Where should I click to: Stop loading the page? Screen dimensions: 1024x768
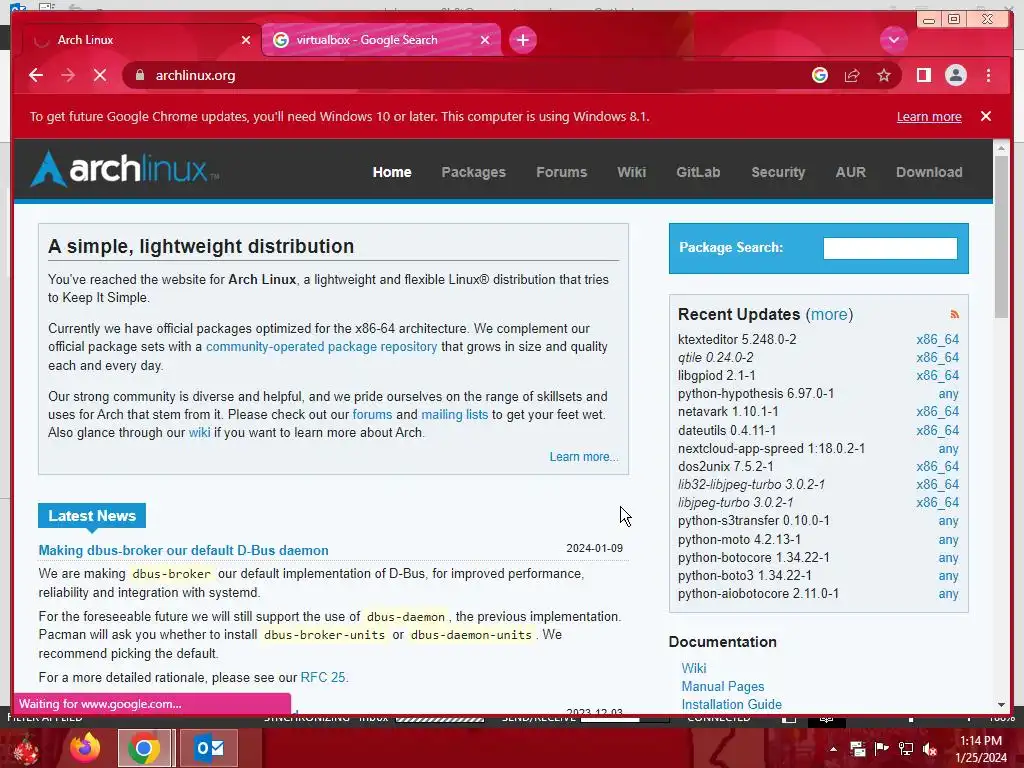100,76
